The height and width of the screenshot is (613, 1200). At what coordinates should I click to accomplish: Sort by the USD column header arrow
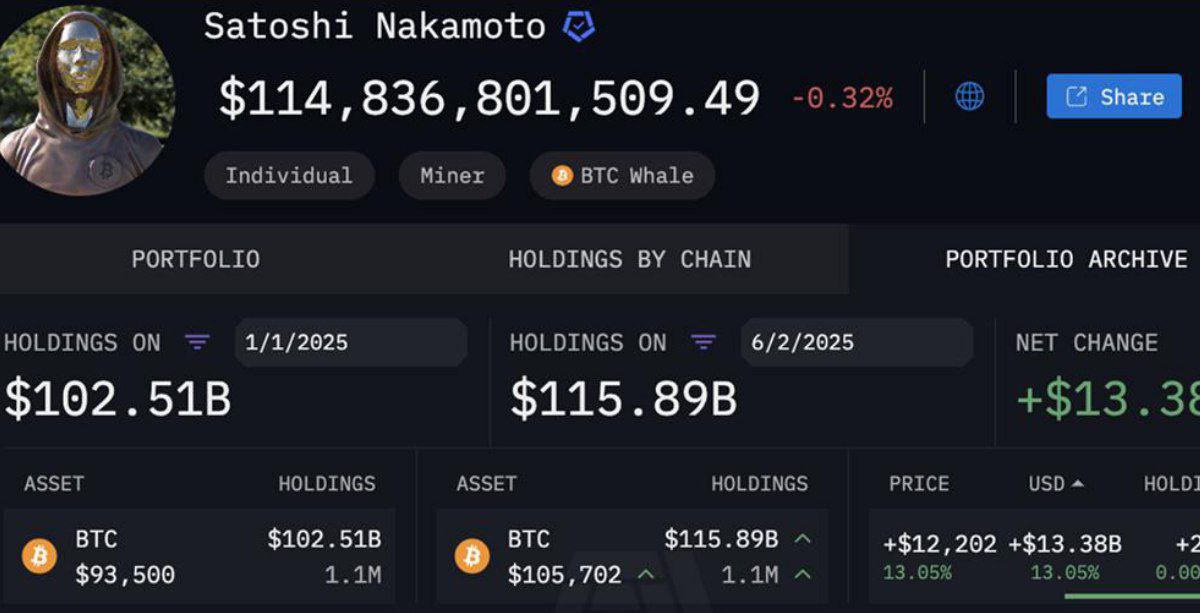[x=1077, y=484]
